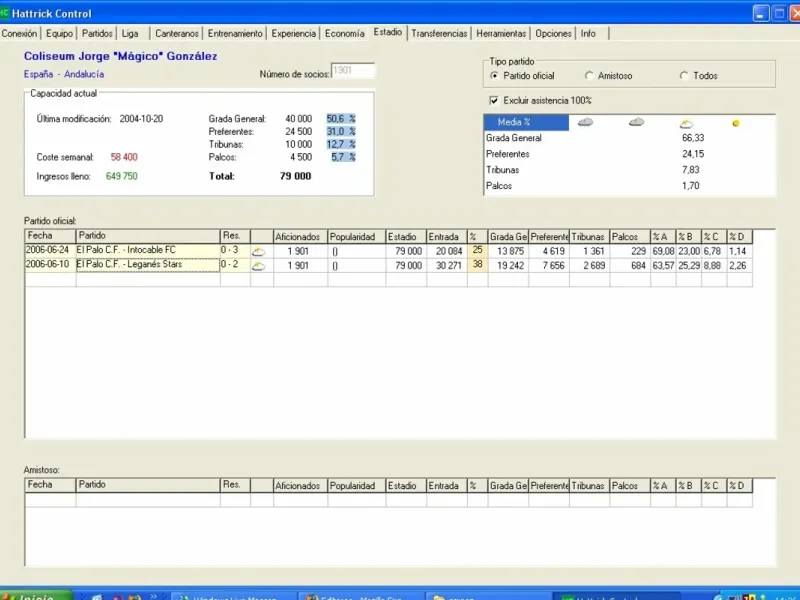Click %A column header in Partido oficial table

click(x=663, y=237)
